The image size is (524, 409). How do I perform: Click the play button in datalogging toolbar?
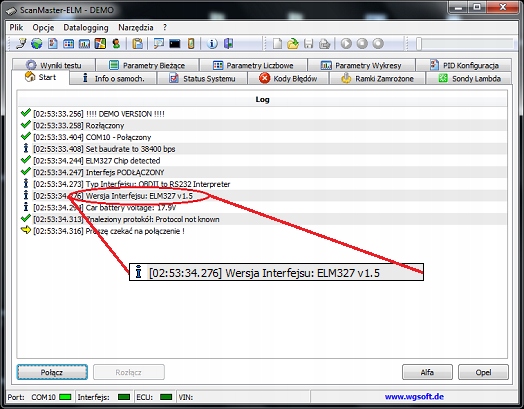click(x=346, y=44)
